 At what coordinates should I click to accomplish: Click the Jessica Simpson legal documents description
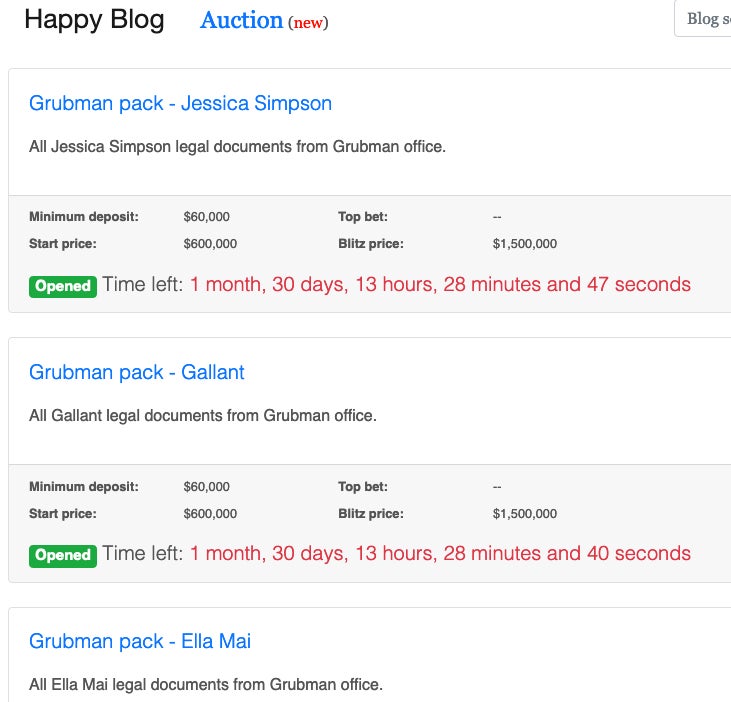pyautogui.click(x=237, y=147)
